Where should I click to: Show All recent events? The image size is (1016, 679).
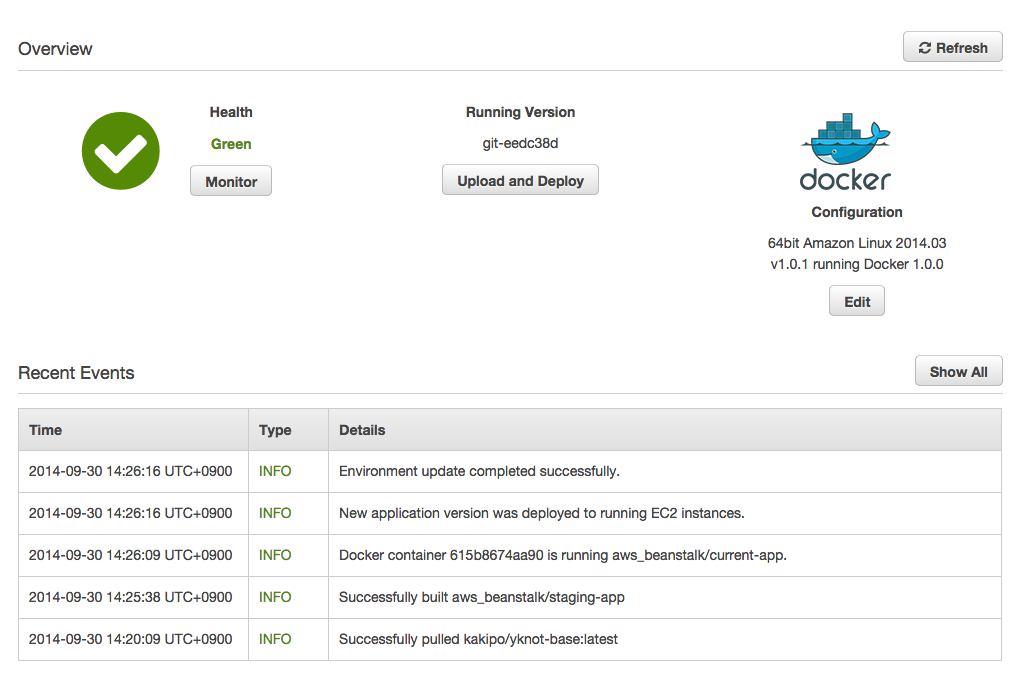pos(957,370)
